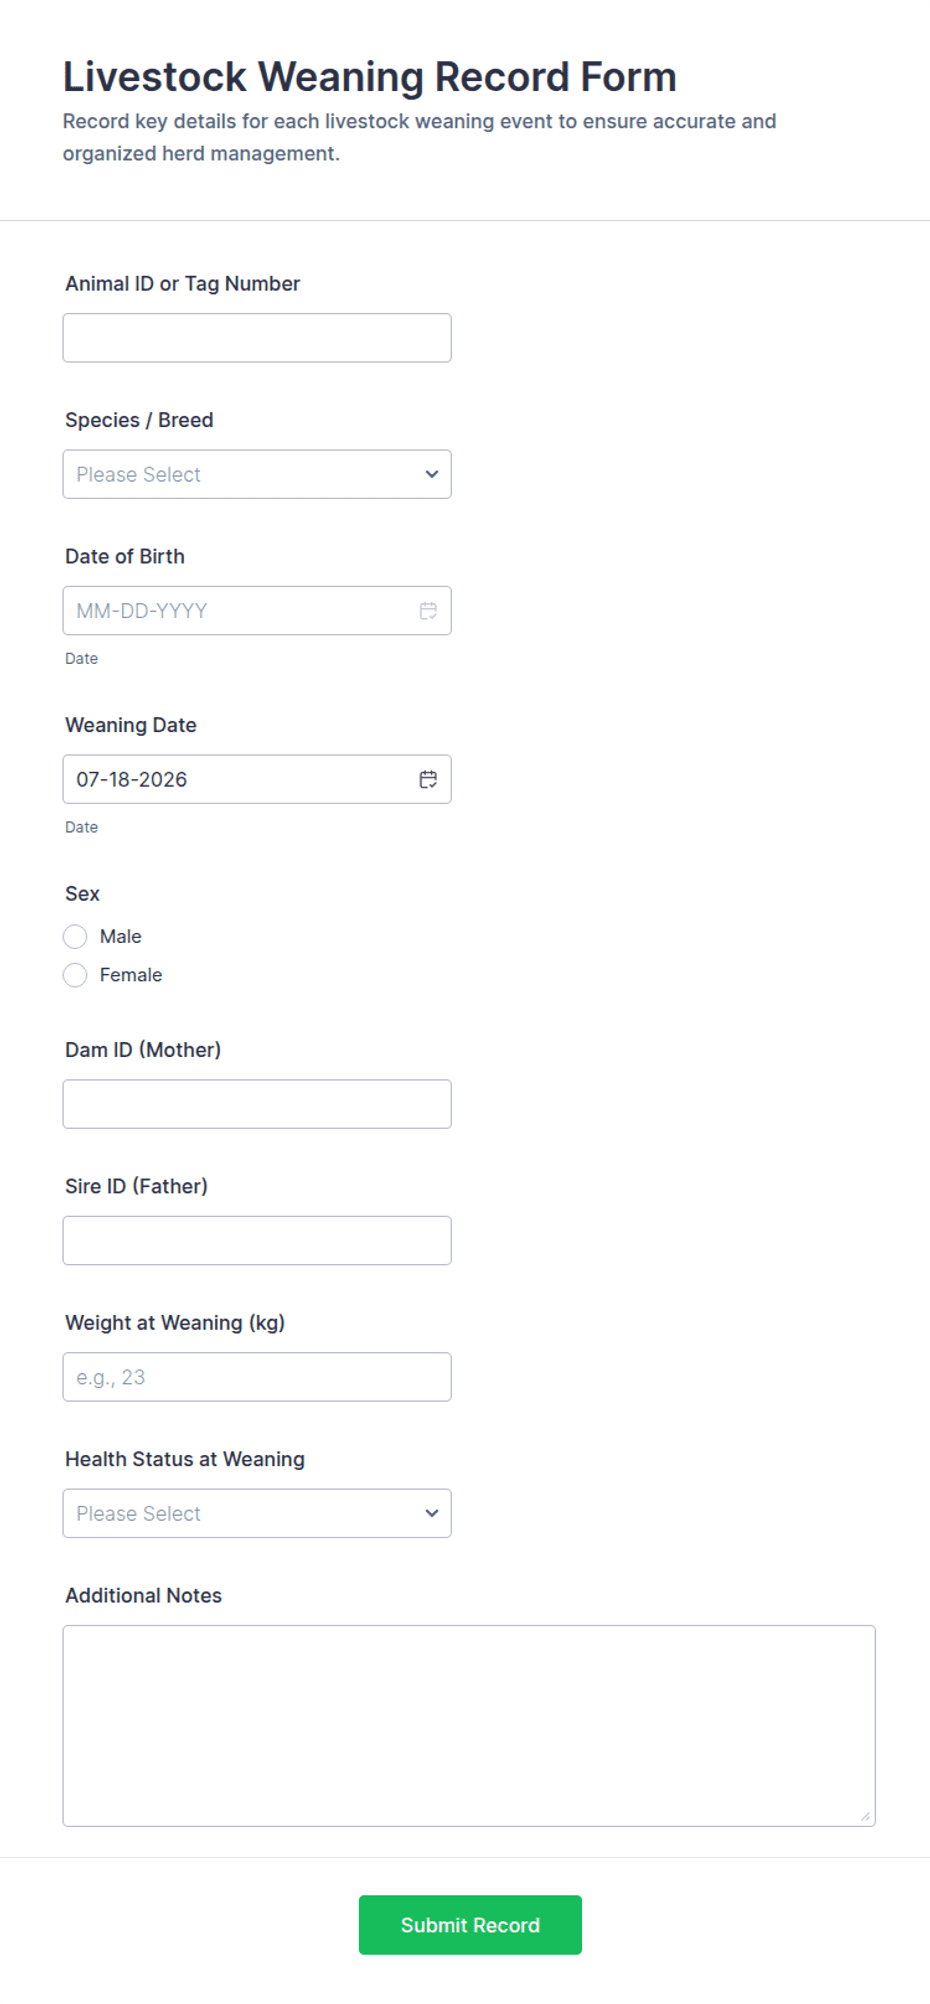Image resolution: width=930 pixels, height=2004 pixels.
Task: Open the Date of Birth calendar icon
Action: (428, 611)
